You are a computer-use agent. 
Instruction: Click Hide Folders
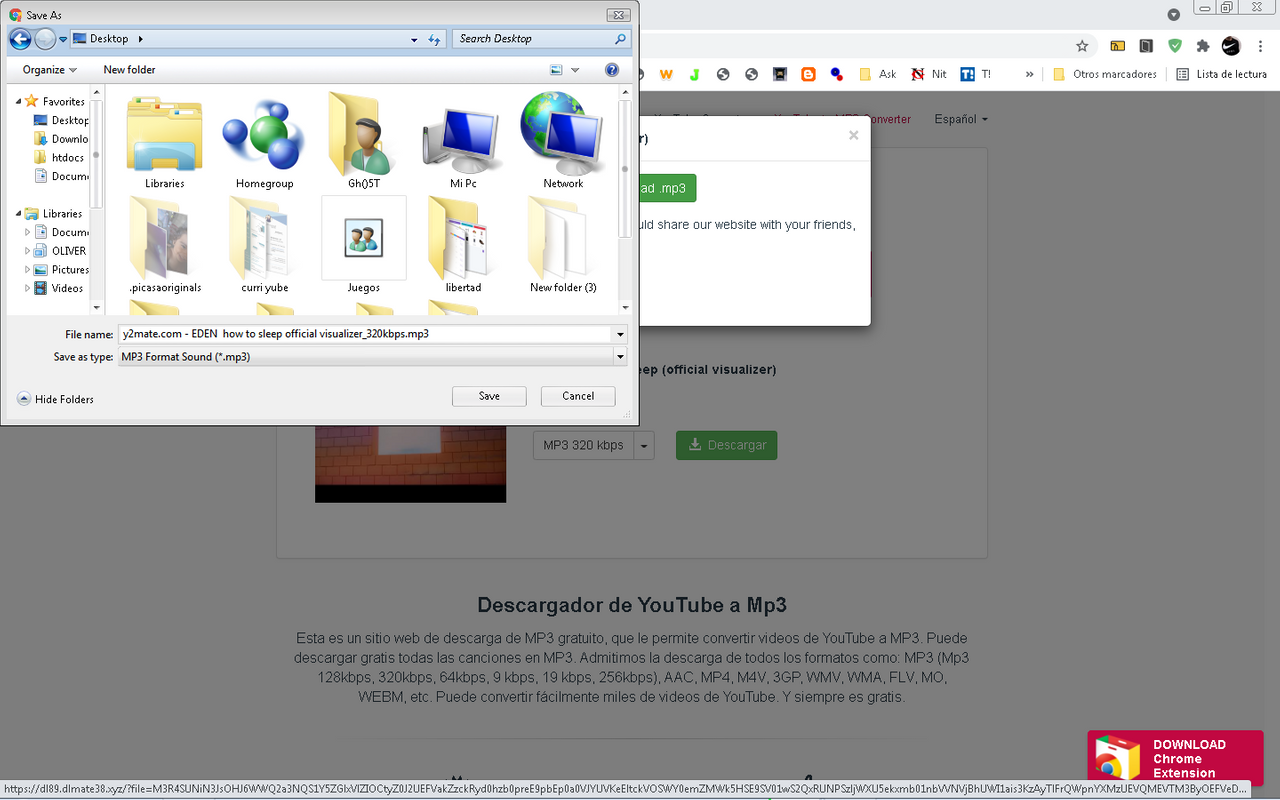coord(56,399)
